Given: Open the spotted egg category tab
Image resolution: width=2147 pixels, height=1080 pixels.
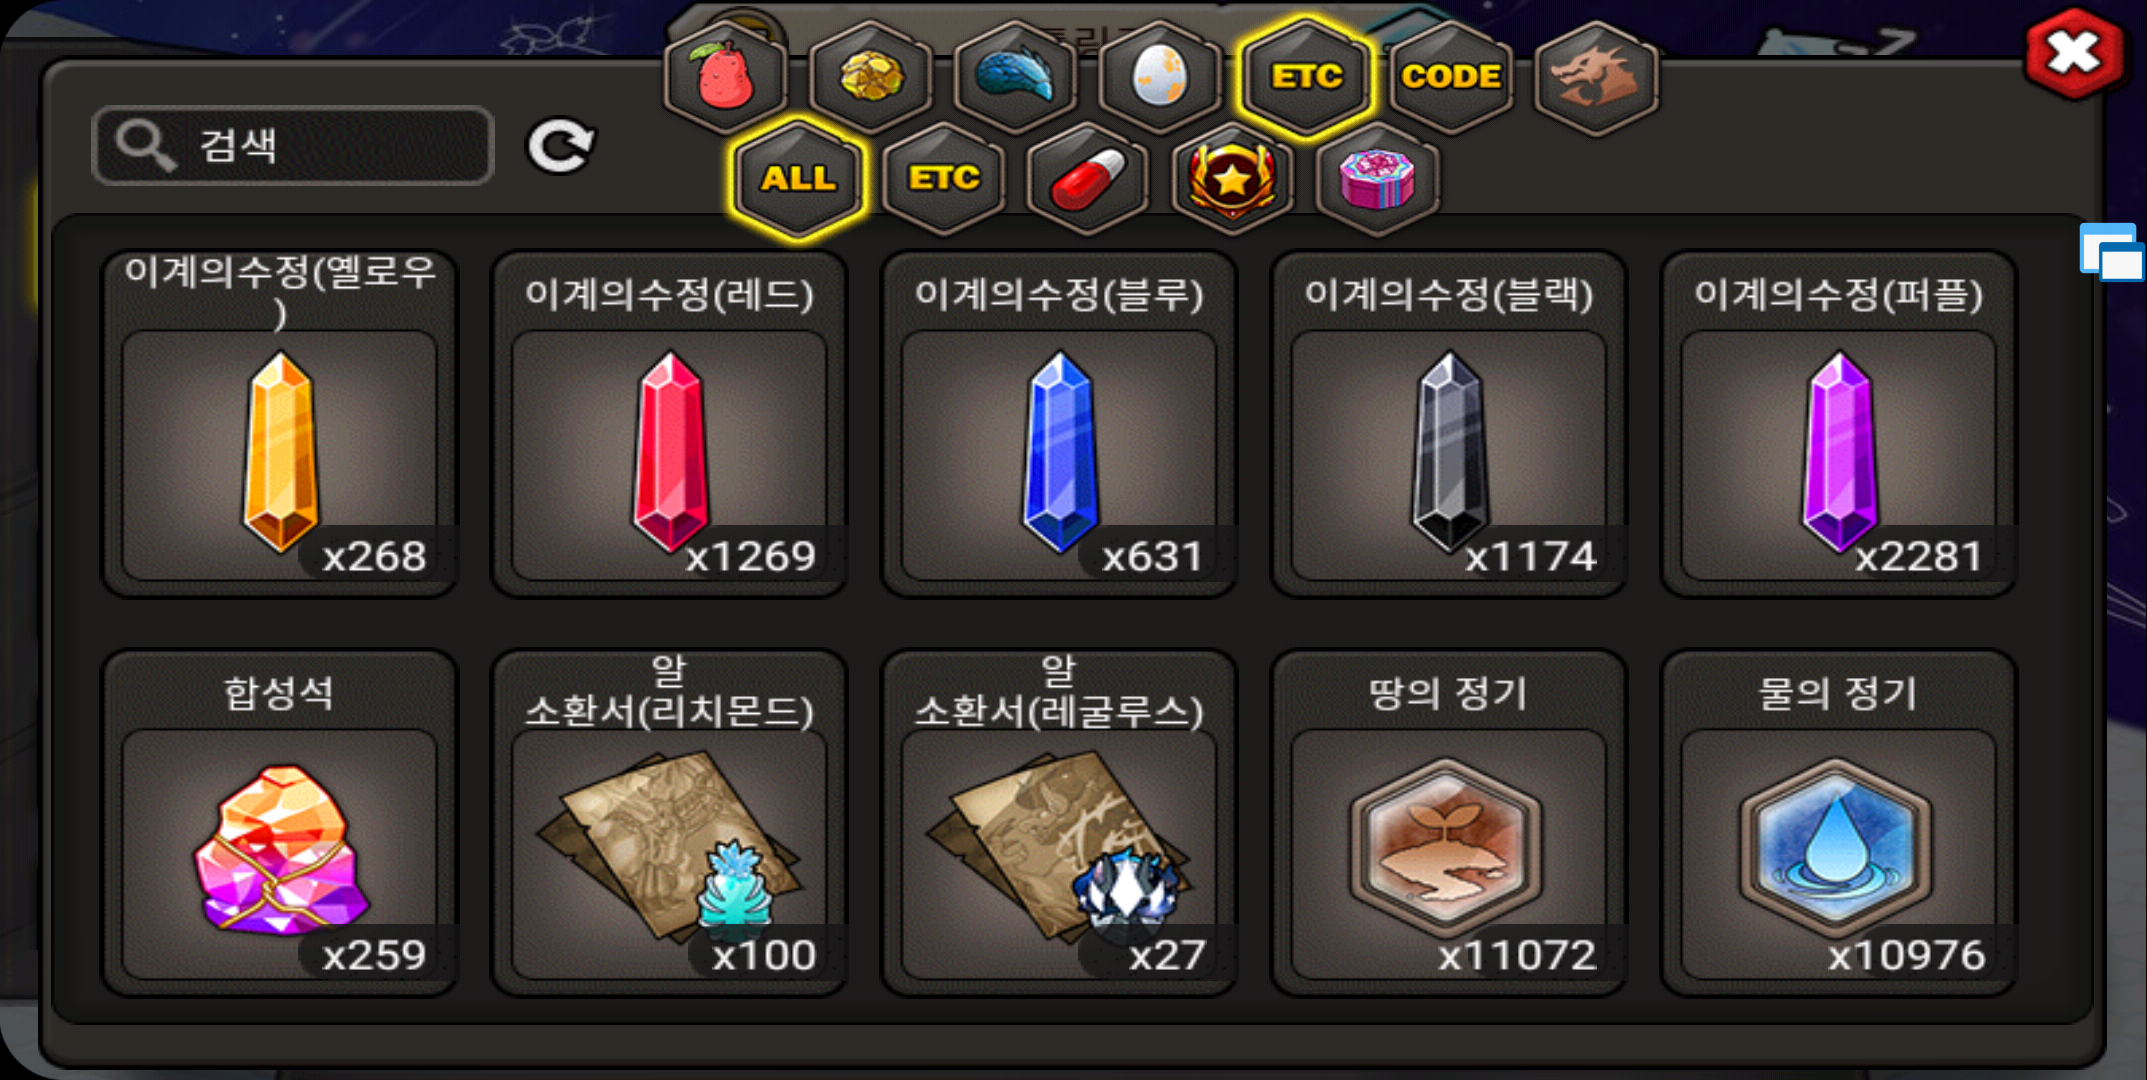Looking at the screenshot, I should [x=1160, y=76].
